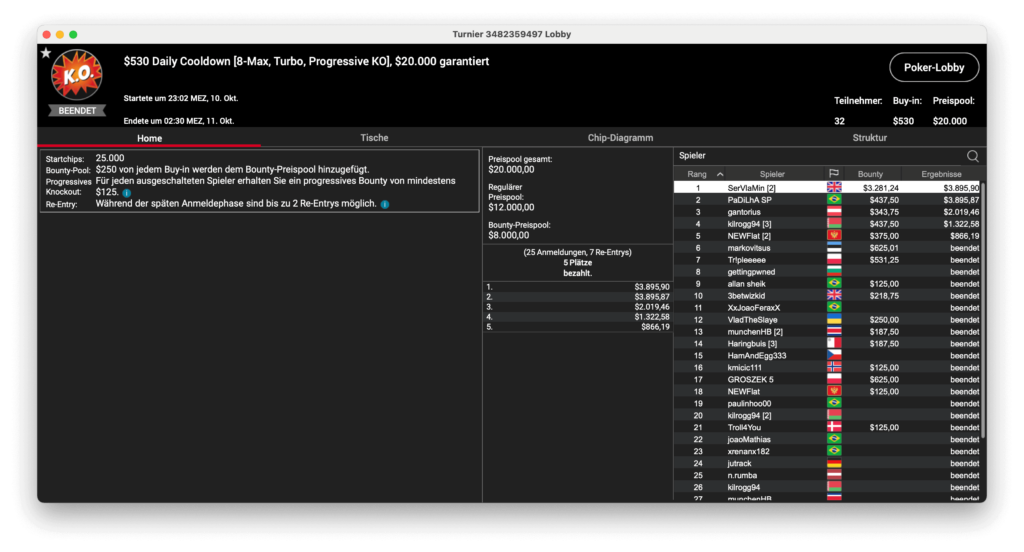1024x552 pixels.
Task: Click the Brazil flag beside PaDiLhA SP
Action: [833, 200]
